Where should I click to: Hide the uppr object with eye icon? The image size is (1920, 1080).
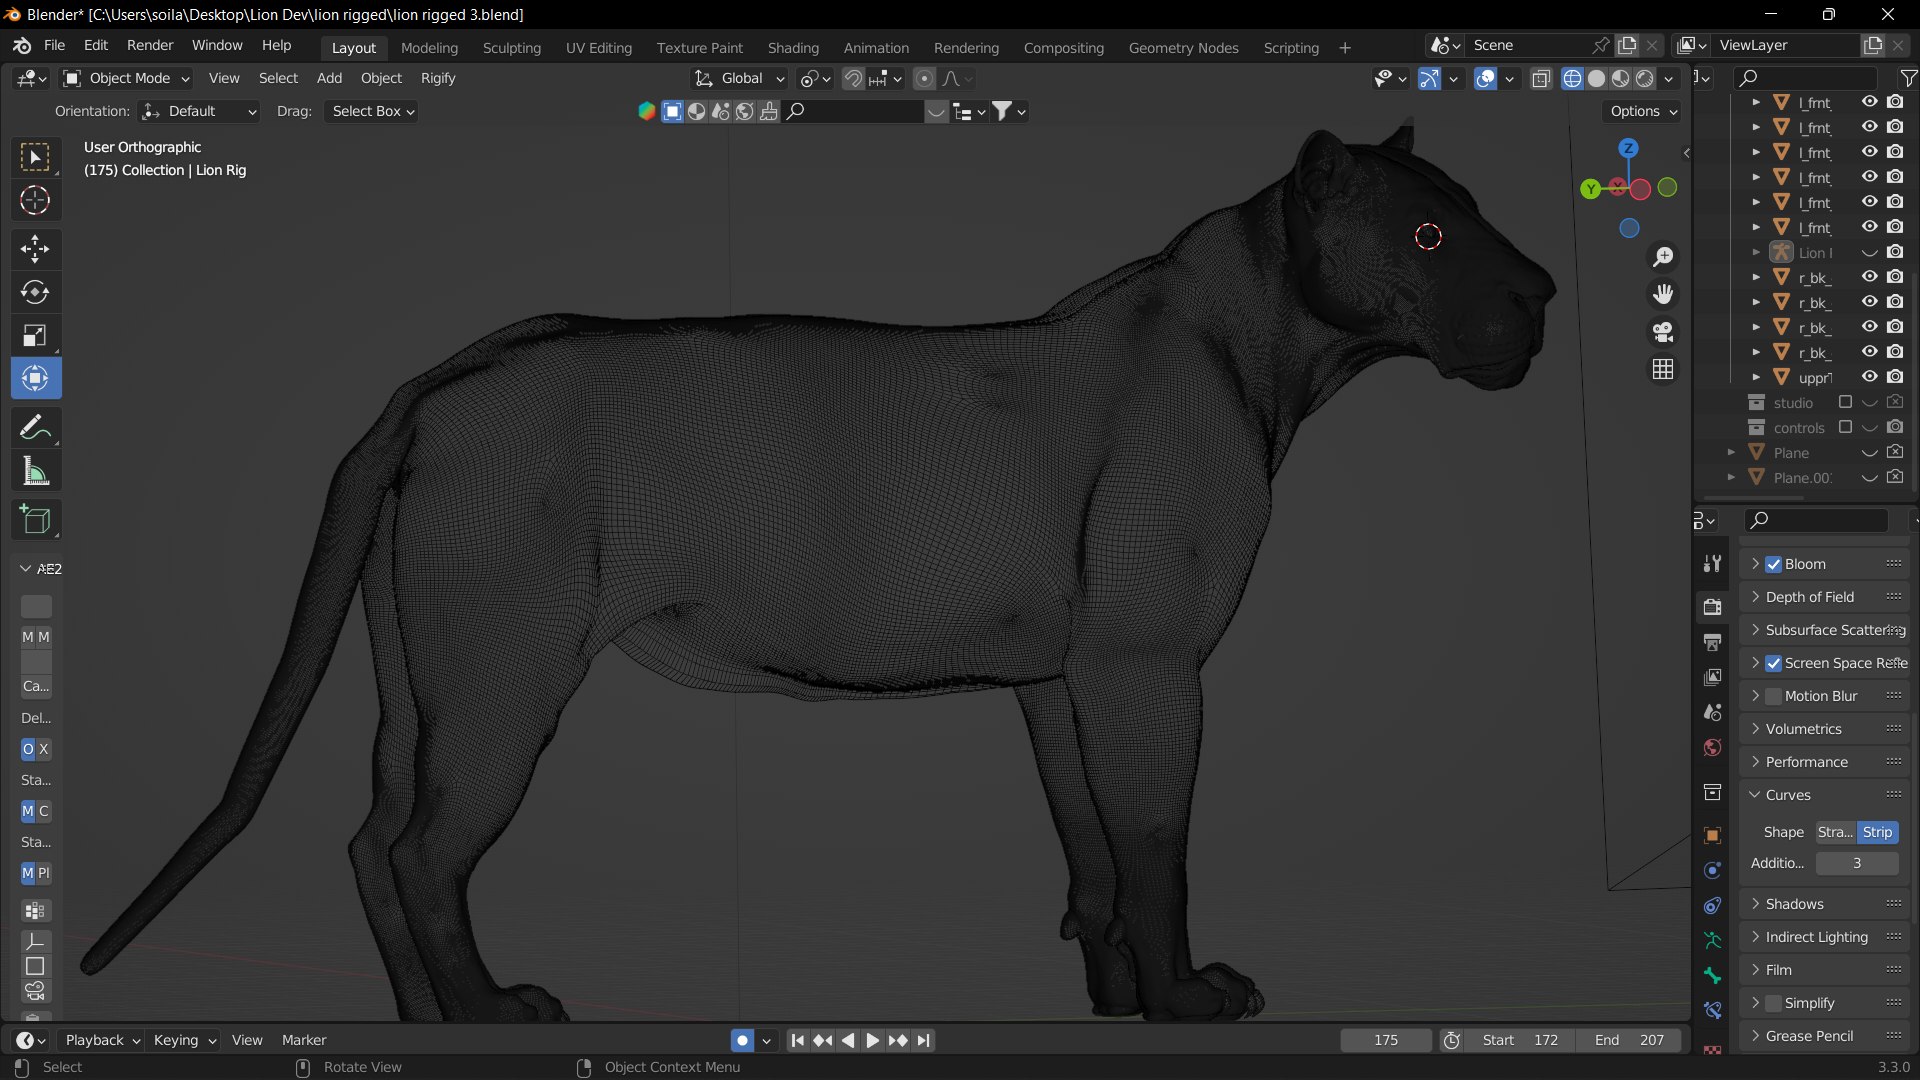coord(1869,377)
